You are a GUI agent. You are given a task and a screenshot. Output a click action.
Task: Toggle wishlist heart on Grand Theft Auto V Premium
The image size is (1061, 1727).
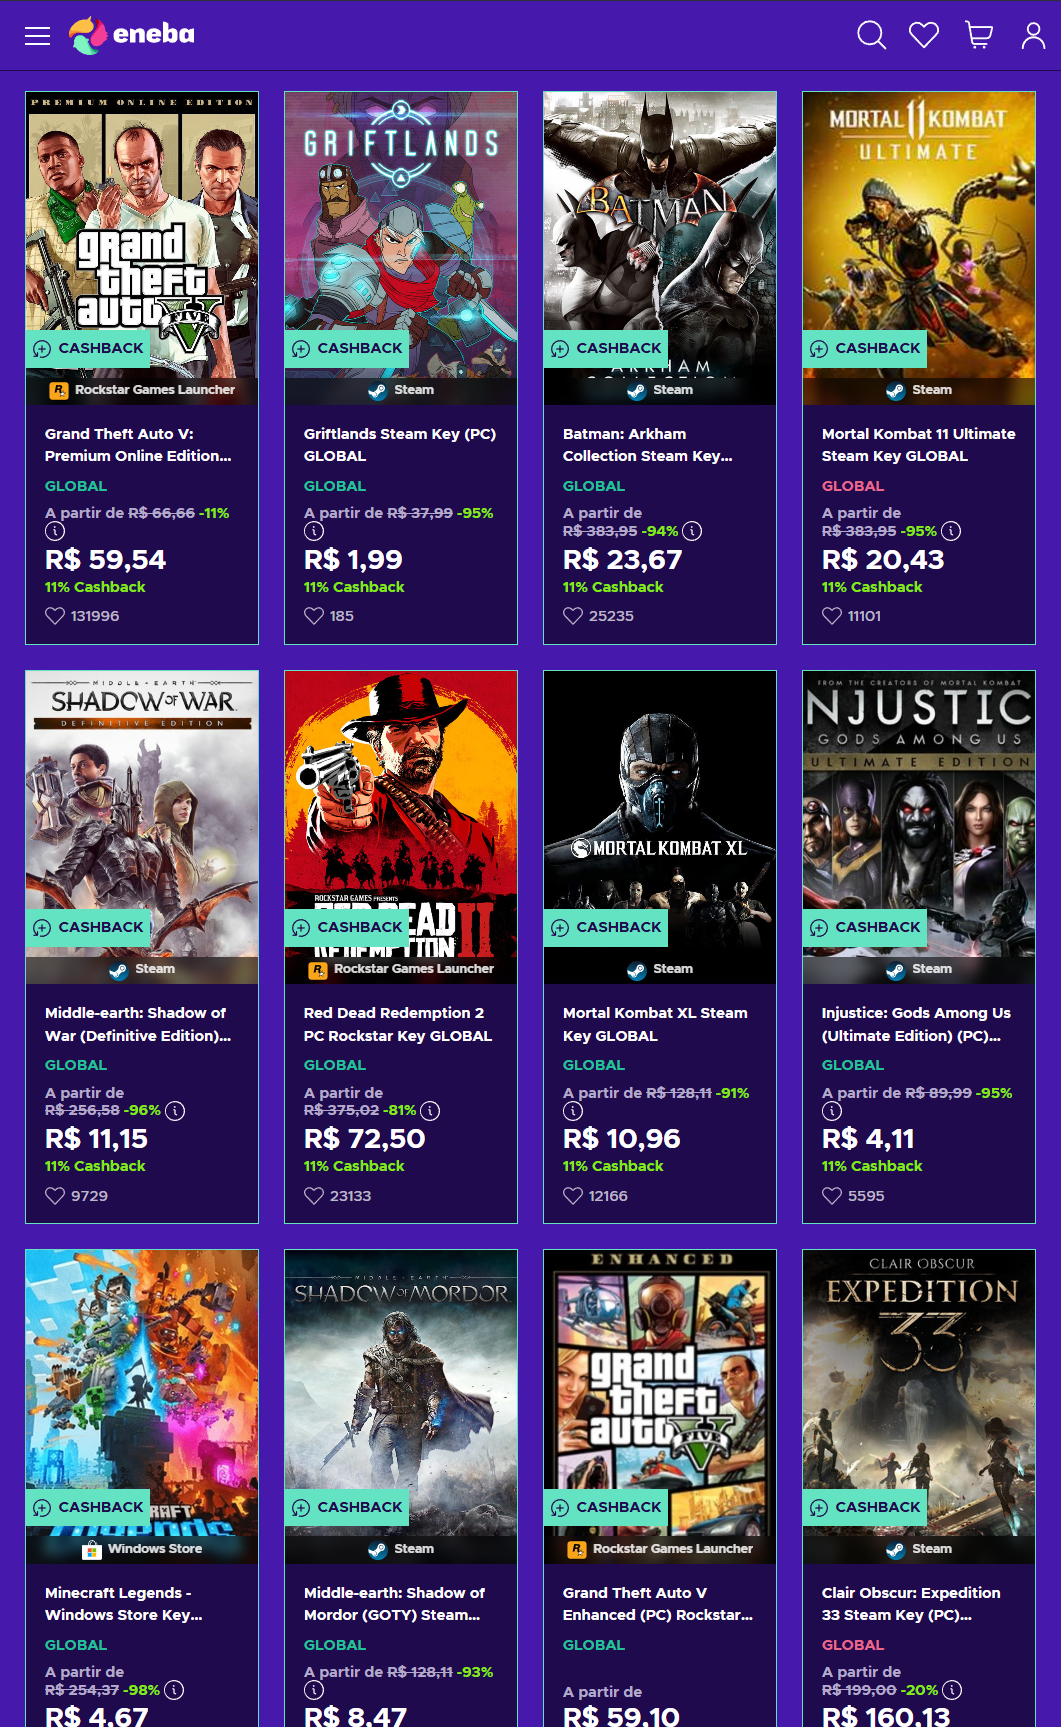55,616
